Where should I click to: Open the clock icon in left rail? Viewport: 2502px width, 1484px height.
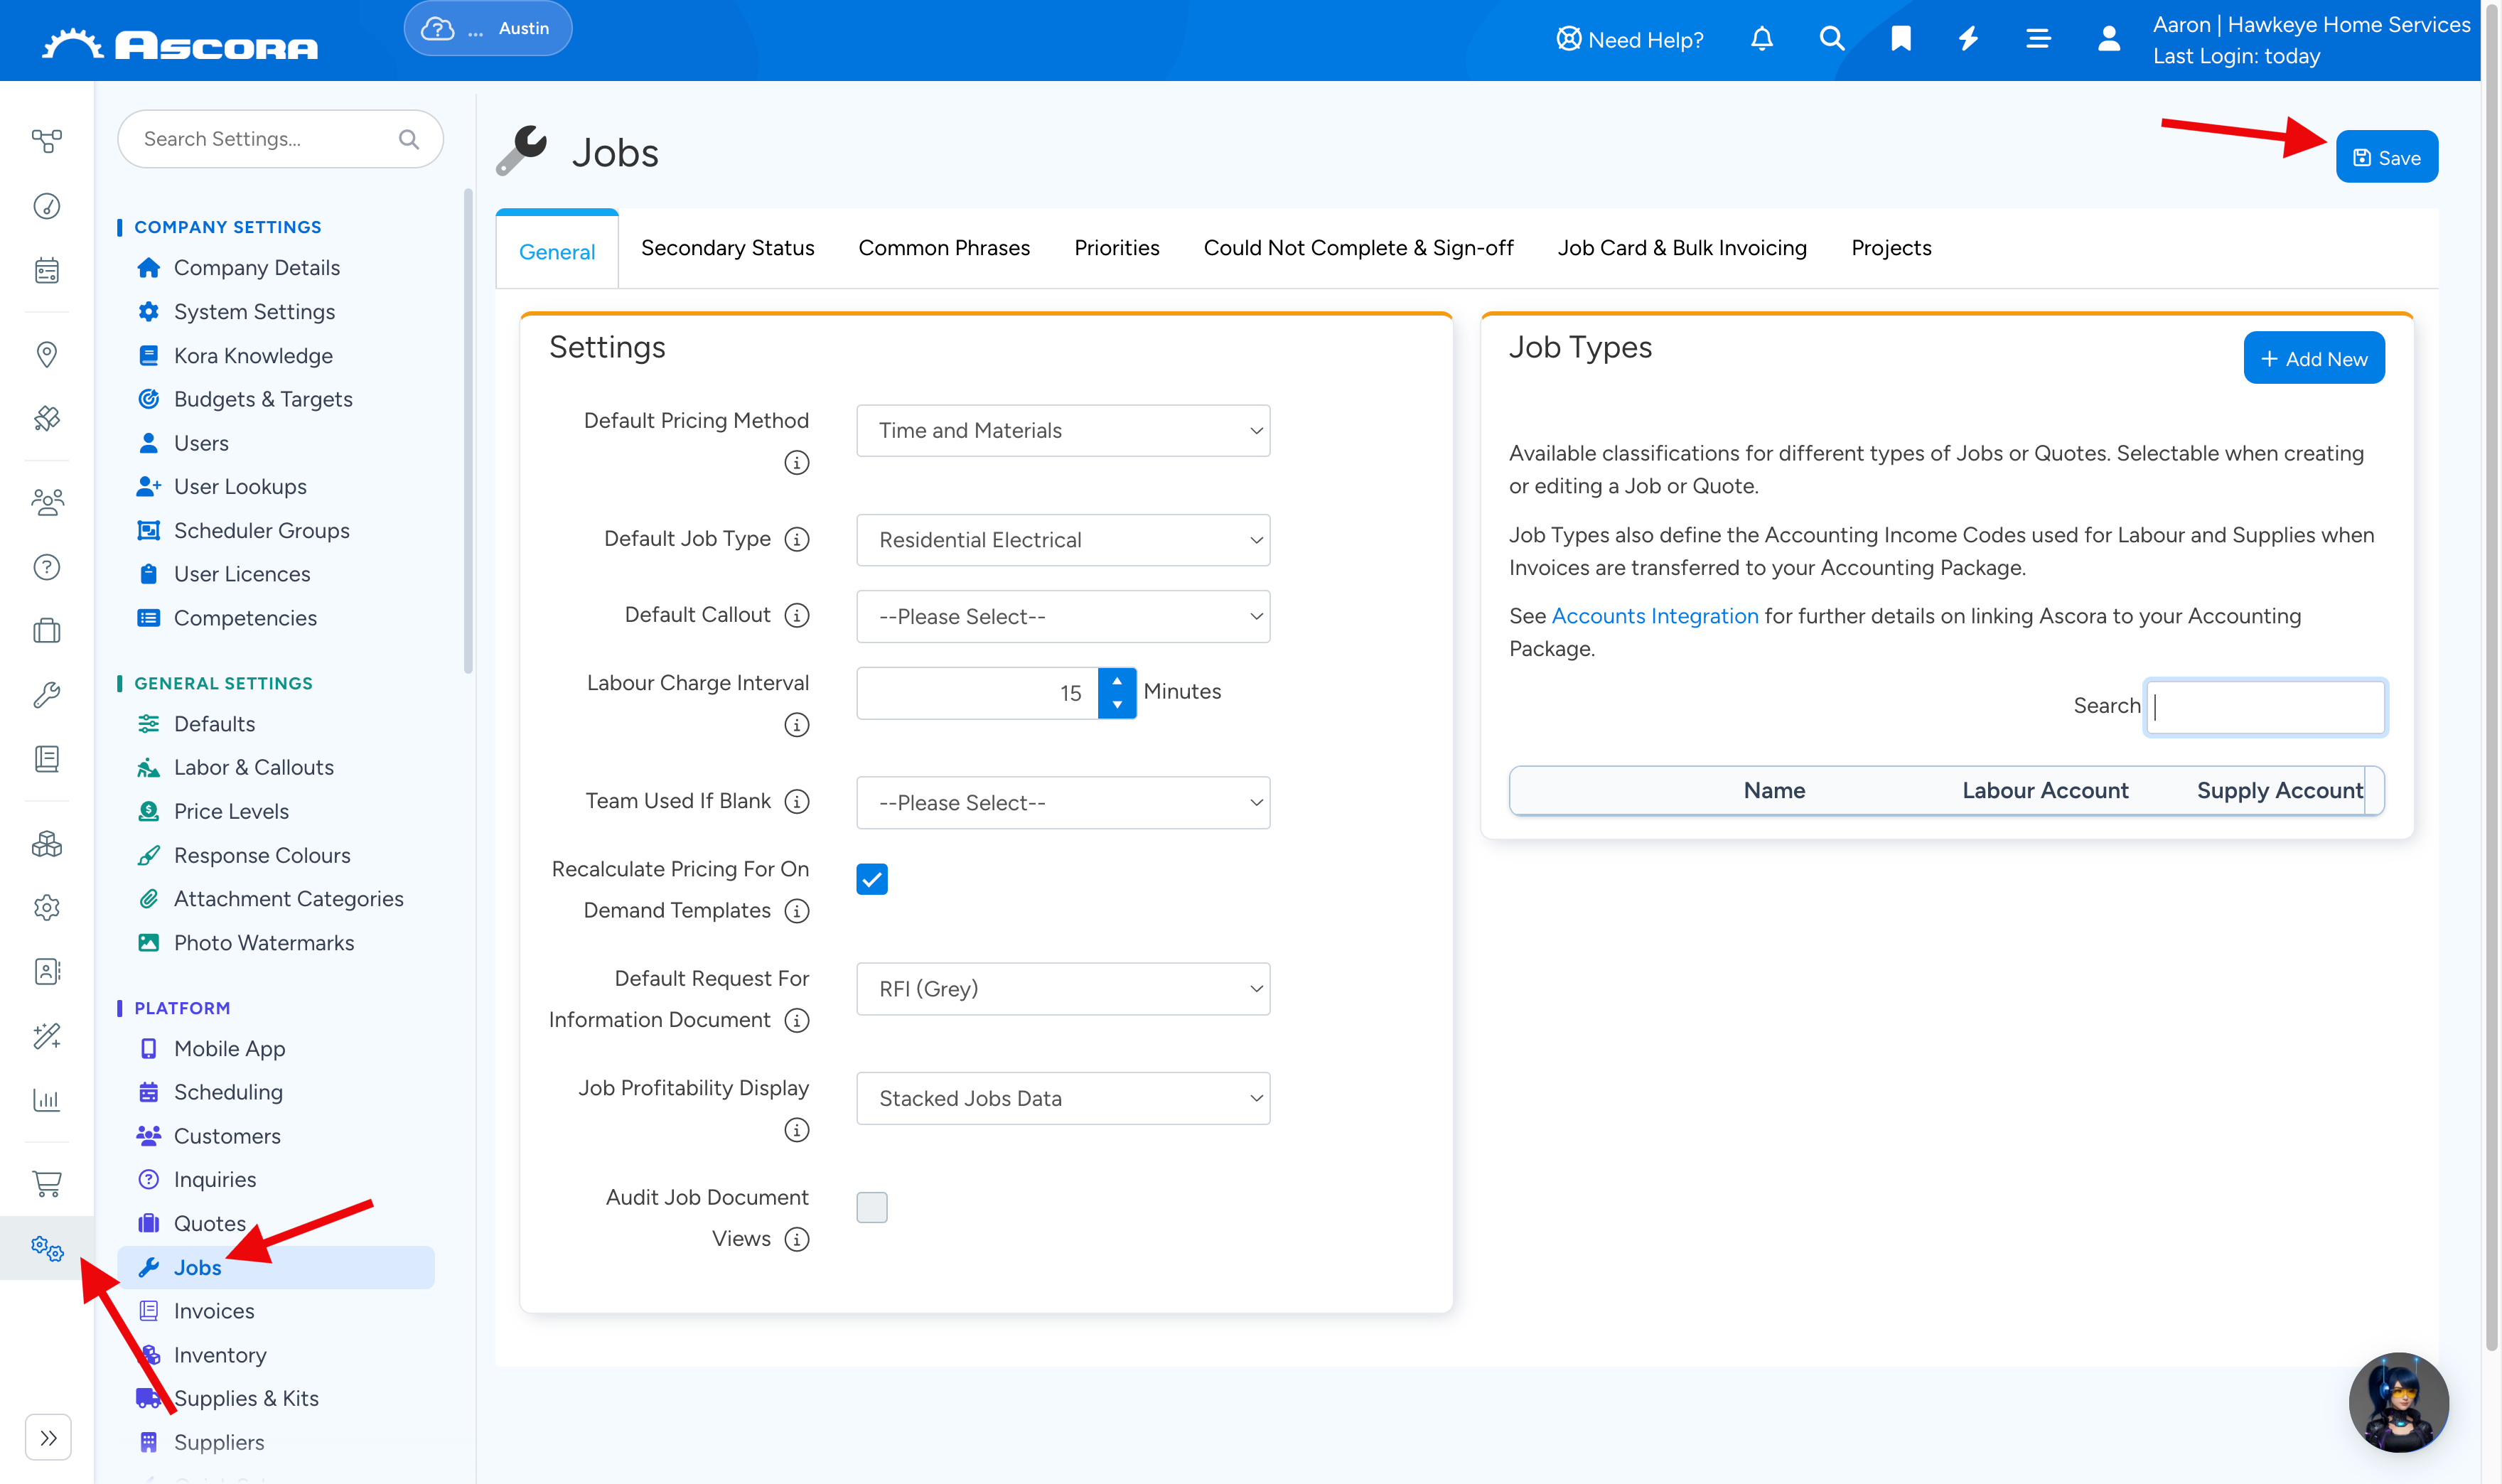(x=47, y=206)
